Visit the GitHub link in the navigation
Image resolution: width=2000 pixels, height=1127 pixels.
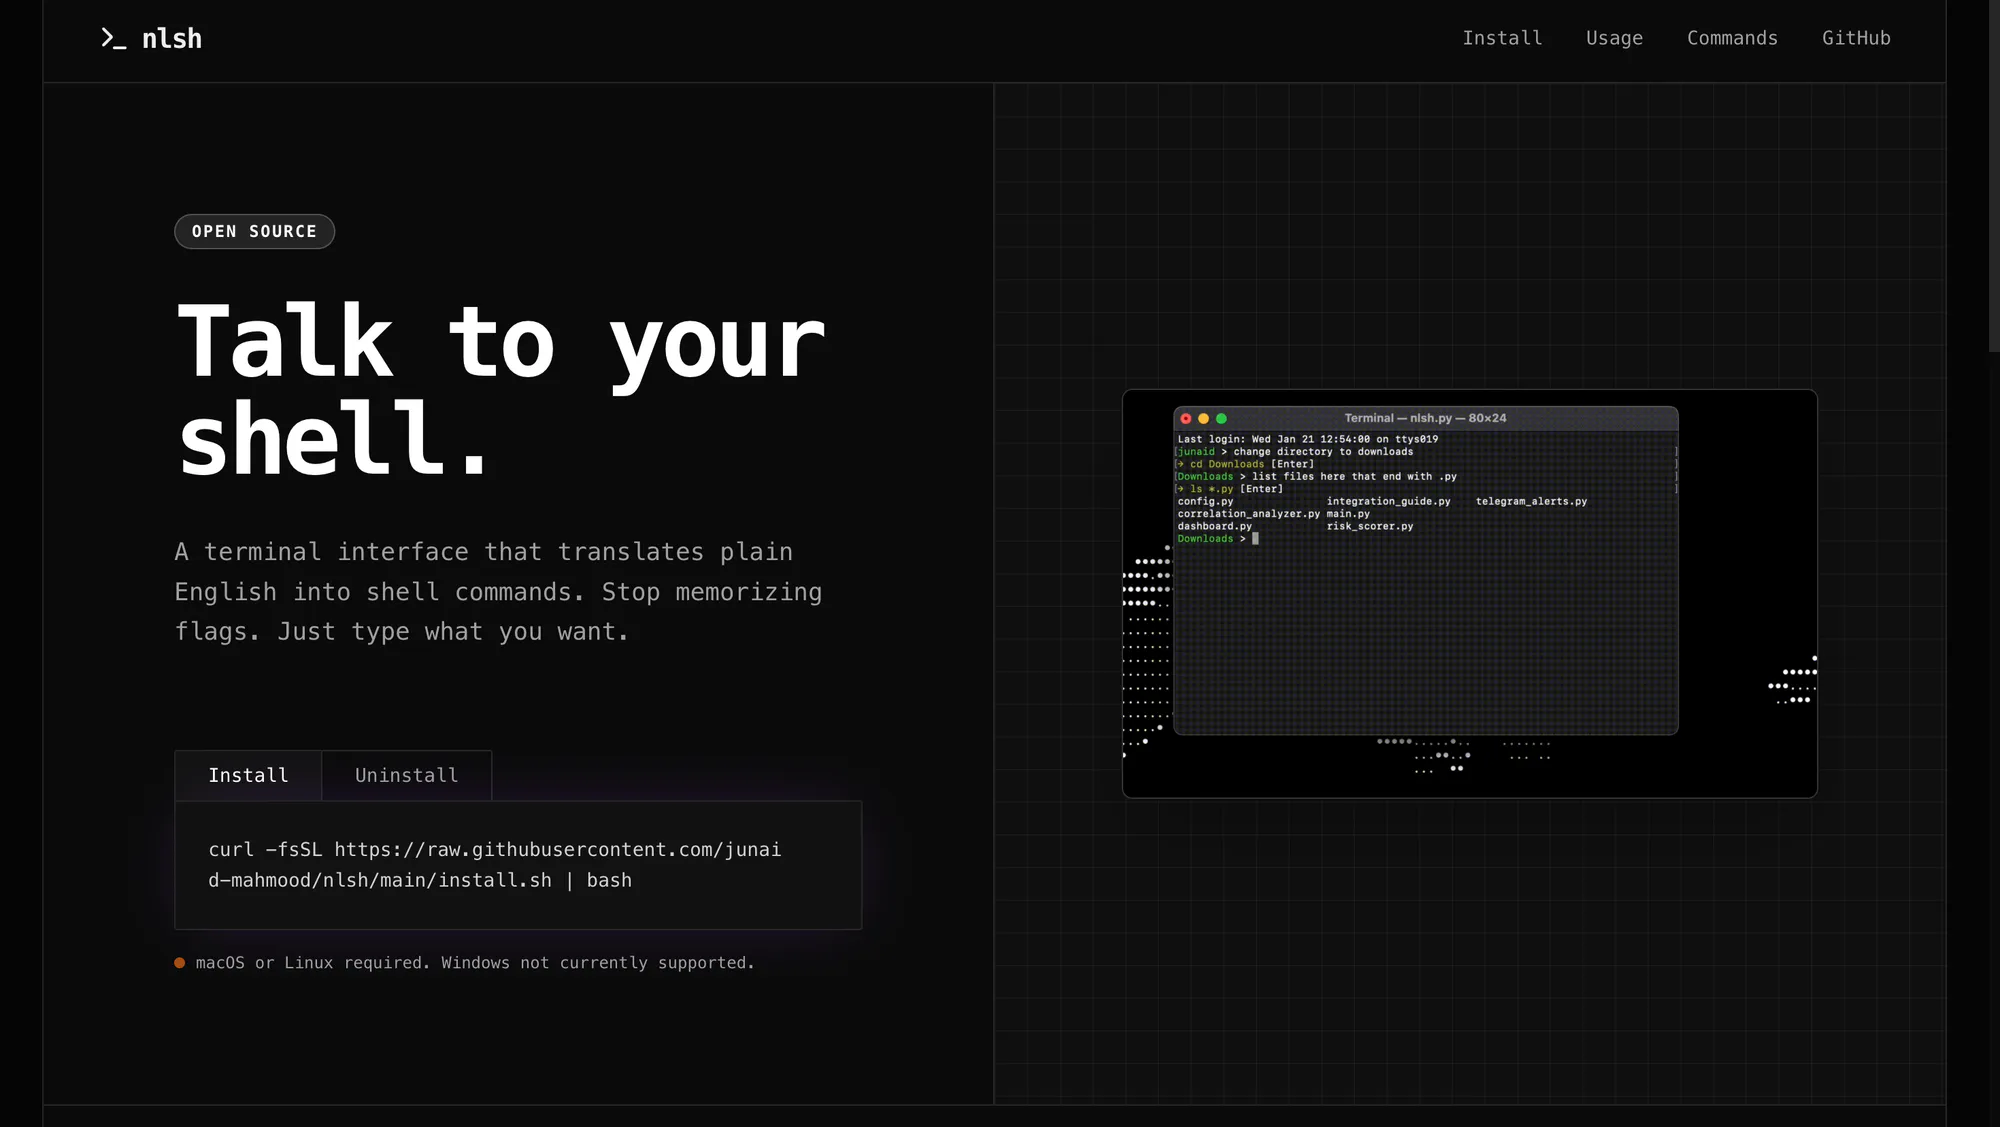tap(1856, 38)
